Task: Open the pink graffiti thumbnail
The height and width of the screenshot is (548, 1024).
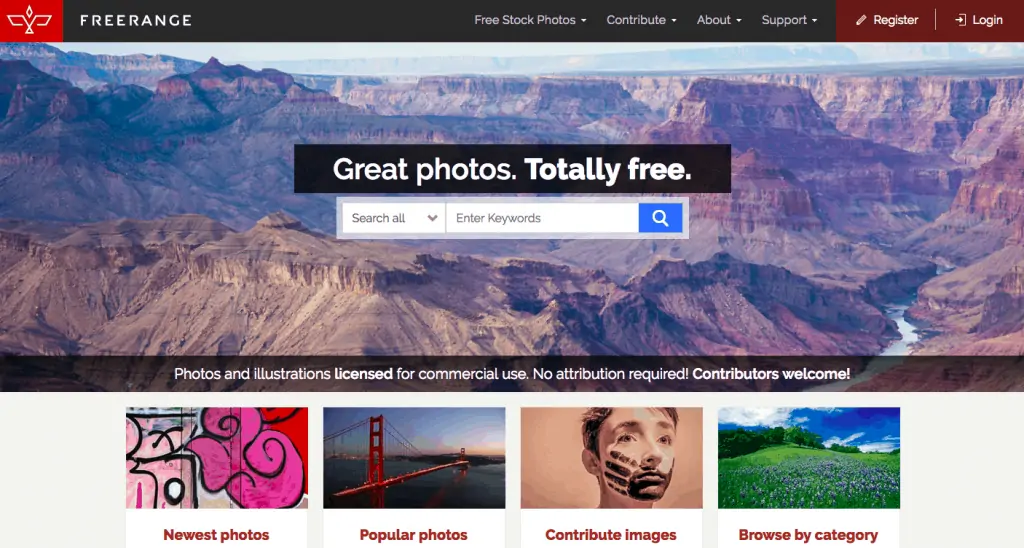Action: [x=217, y=458]
